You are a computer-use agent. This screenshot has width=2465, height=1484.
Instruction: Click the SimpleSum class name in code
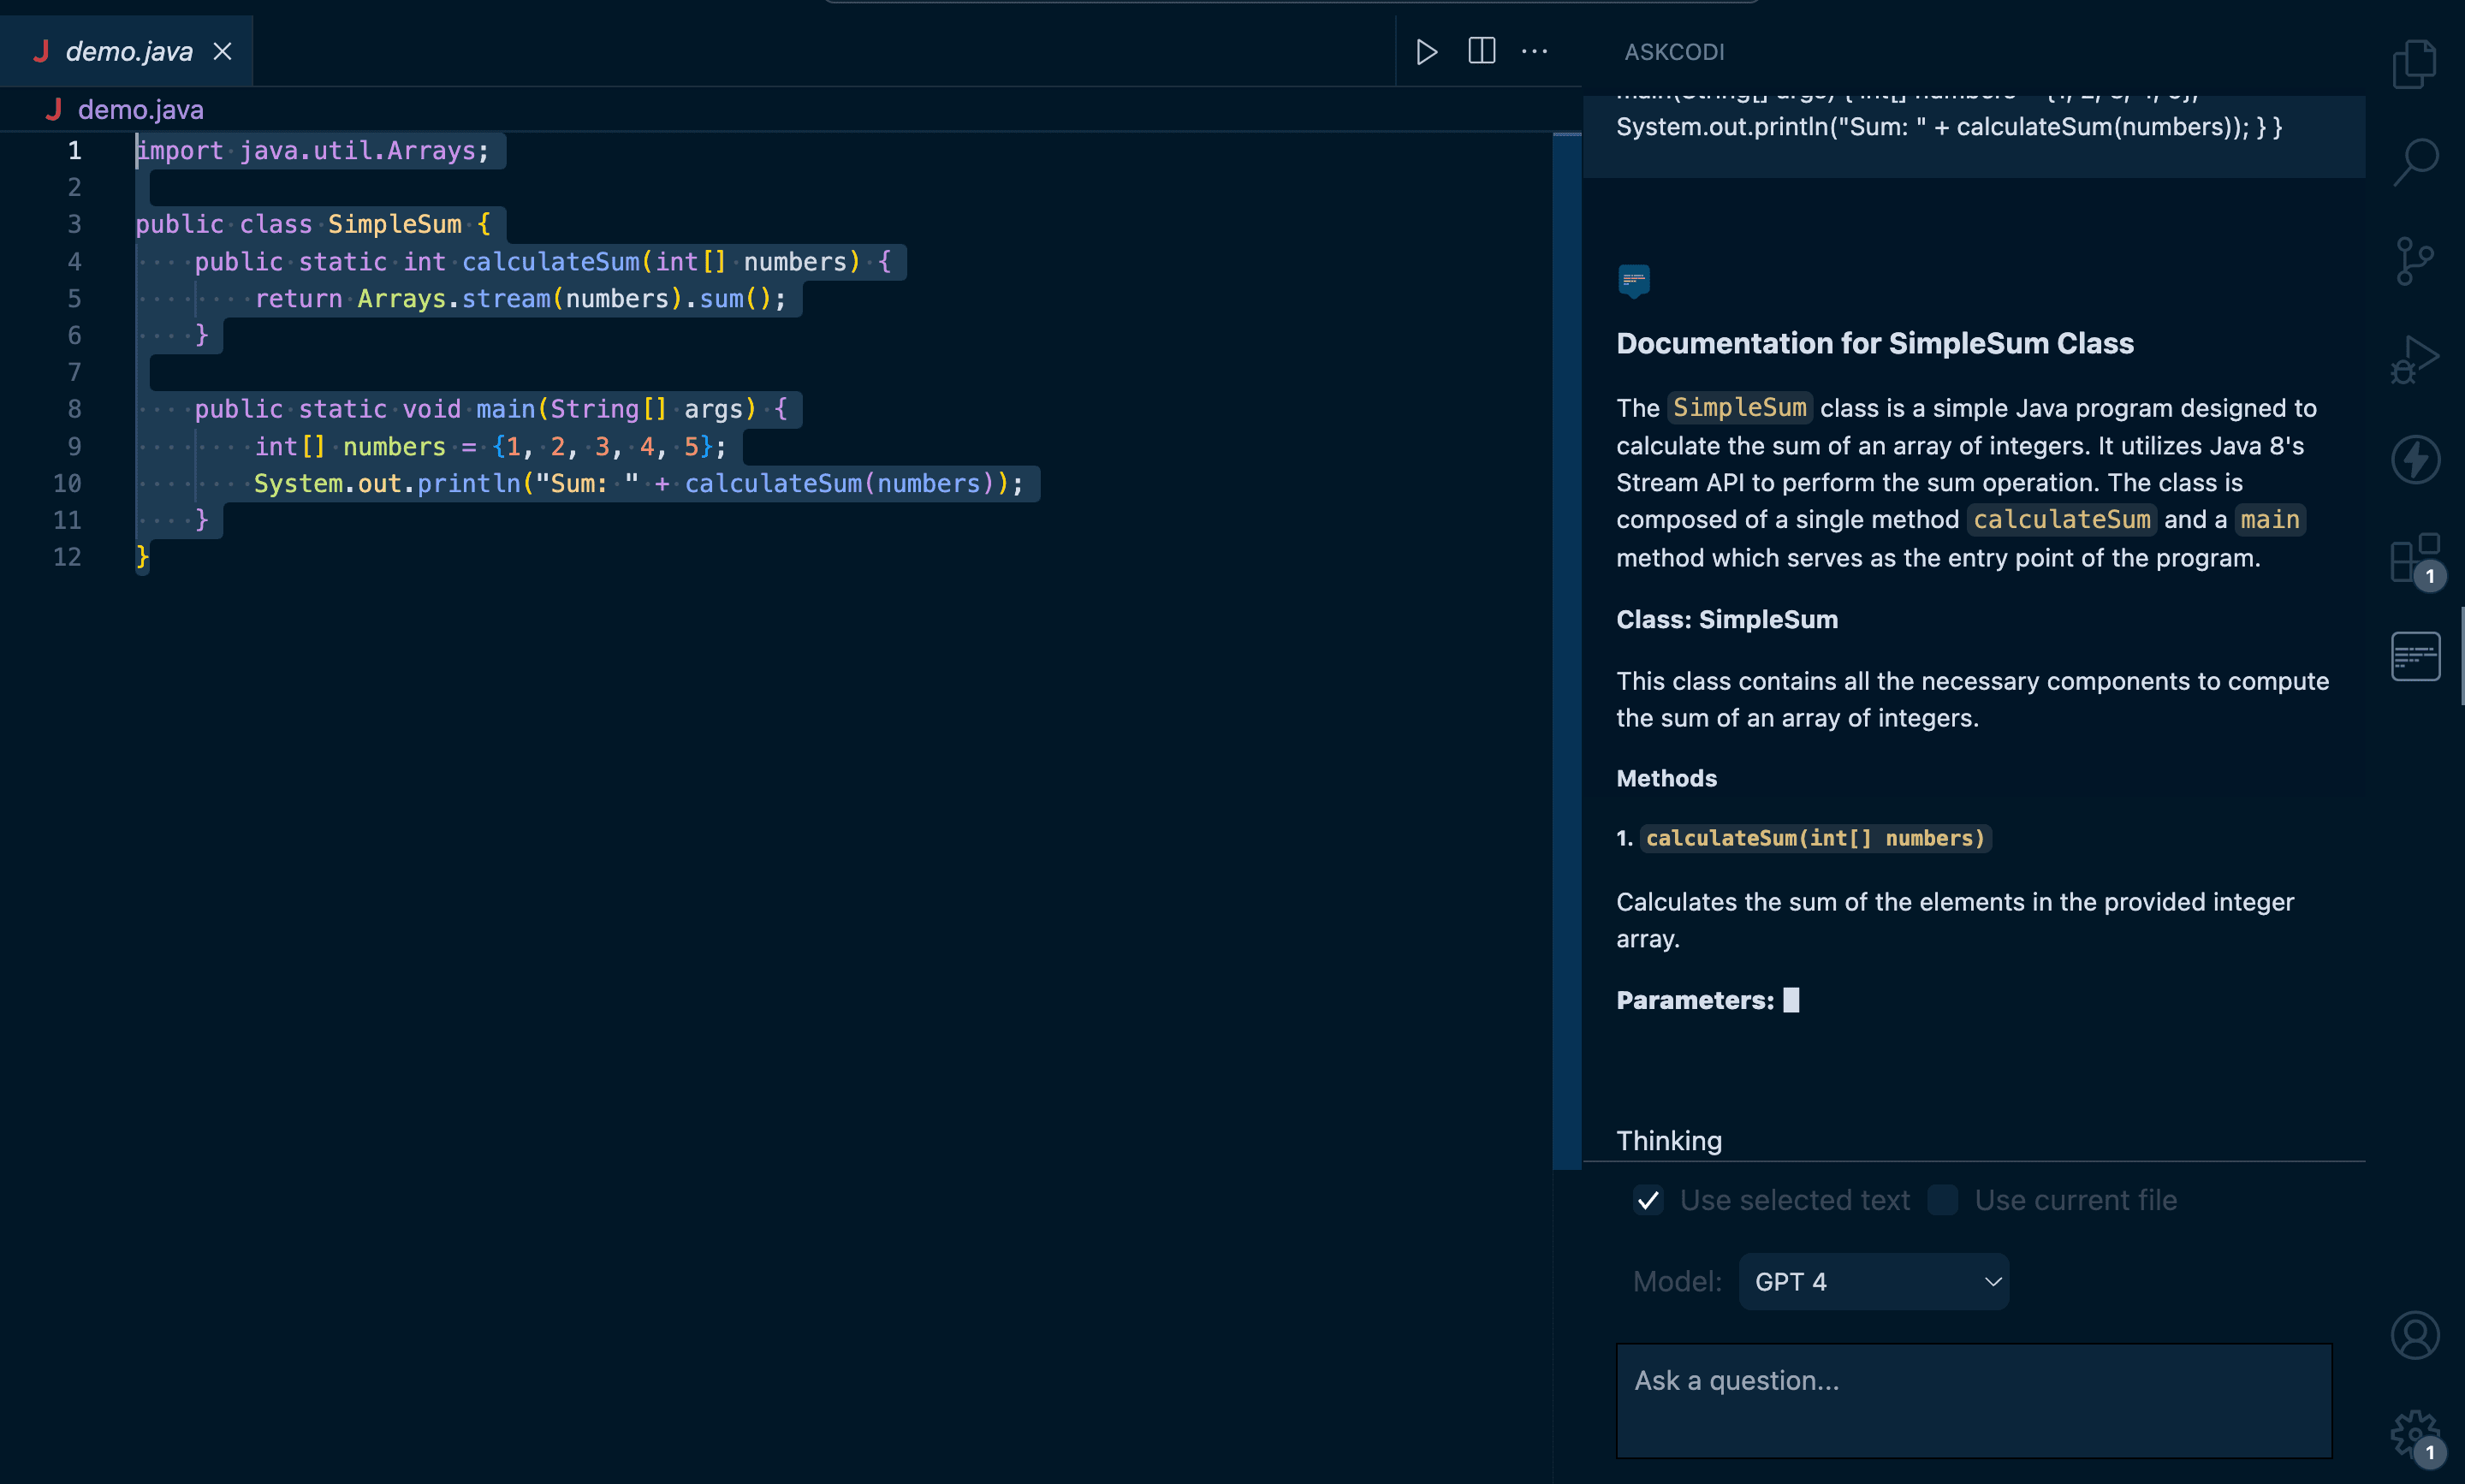394,224
